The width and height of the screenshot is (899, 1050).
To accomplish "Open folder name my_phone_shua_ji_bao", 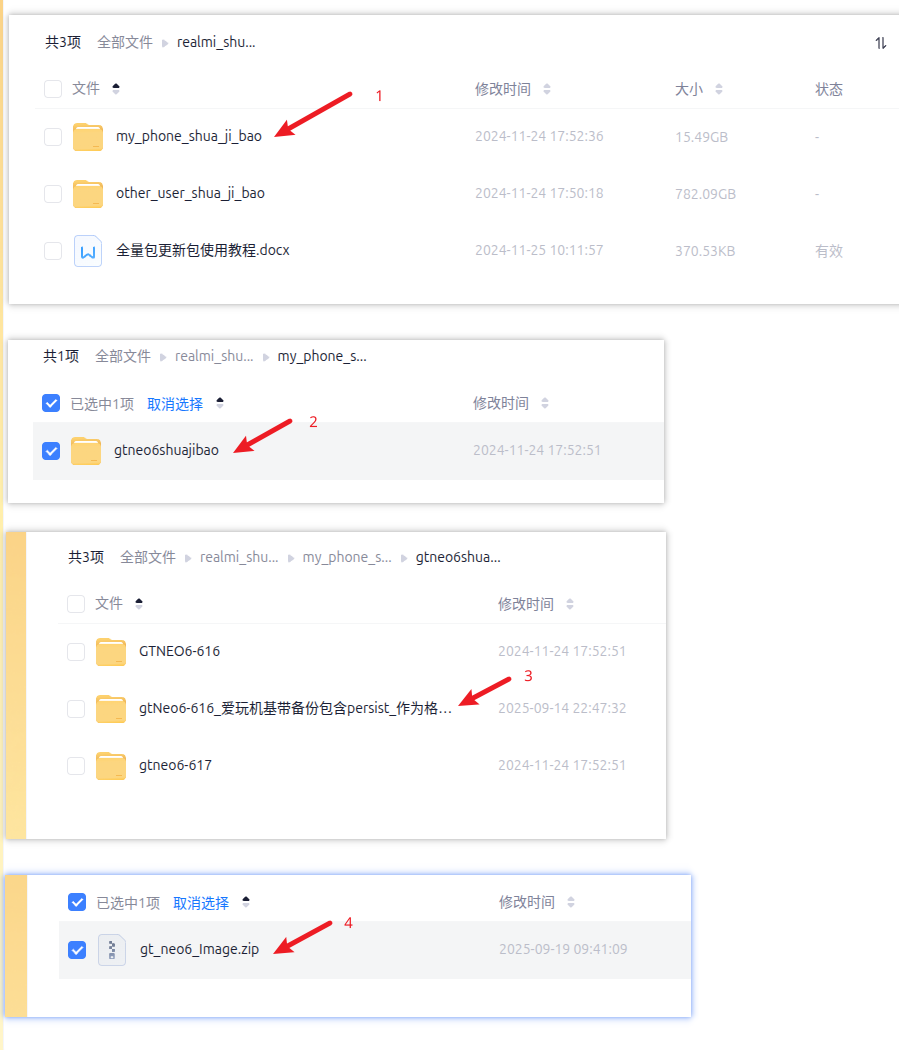I will pyautogui.click(x=189, y=136).
